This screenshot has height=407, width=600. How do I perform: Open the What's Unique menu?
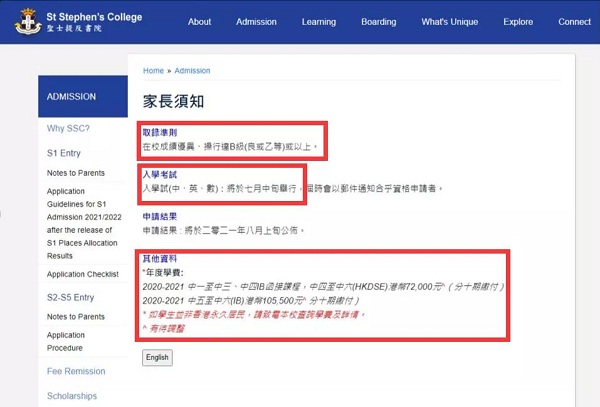click(450, 22)
